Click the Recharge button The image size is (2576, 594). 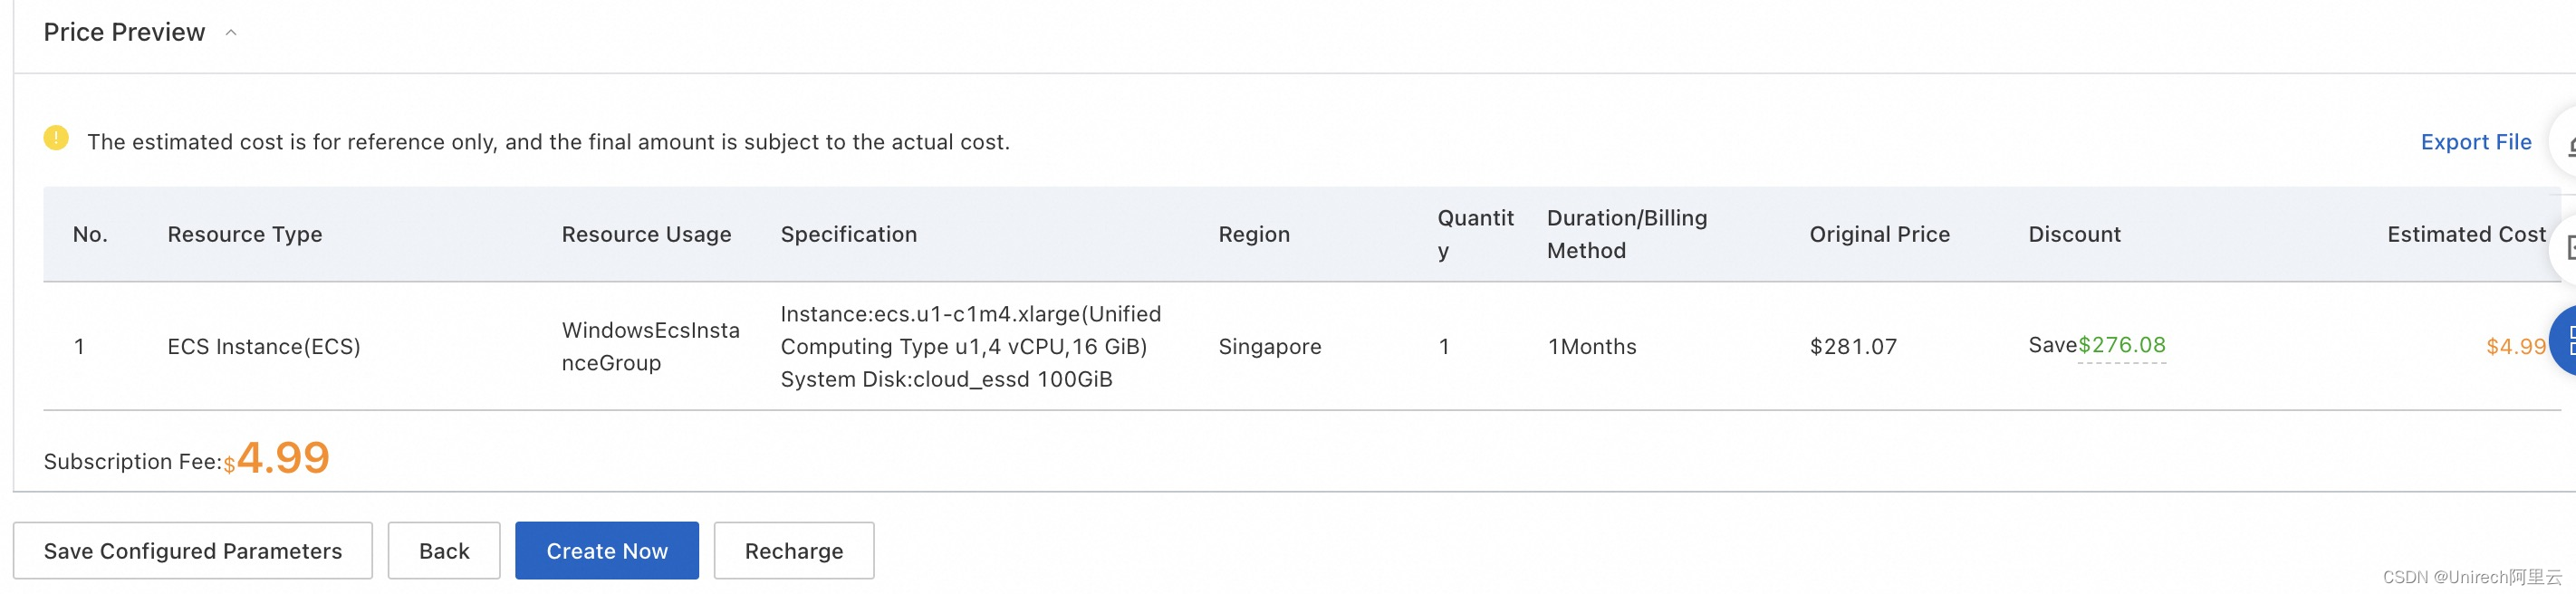coord(794,551)
